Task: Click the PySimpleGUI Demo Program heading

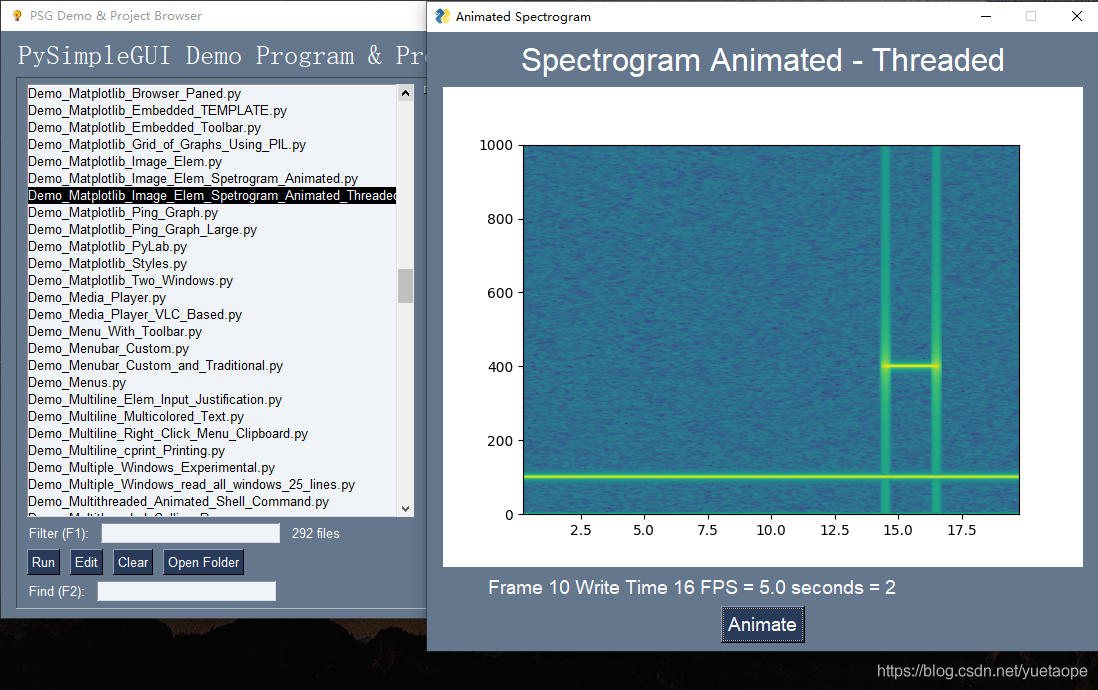Action: [x=221, y=56]
